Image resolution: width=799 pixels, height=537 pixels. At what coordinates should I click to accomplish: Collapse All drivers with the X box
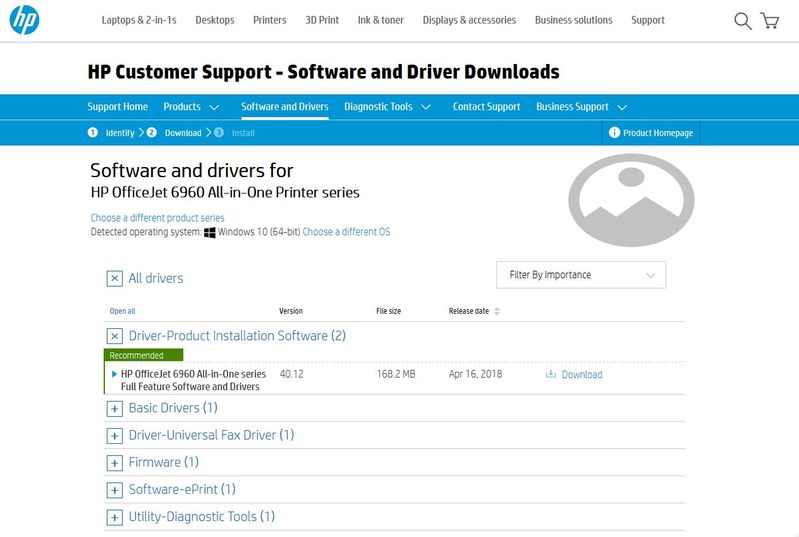[115, 279]
